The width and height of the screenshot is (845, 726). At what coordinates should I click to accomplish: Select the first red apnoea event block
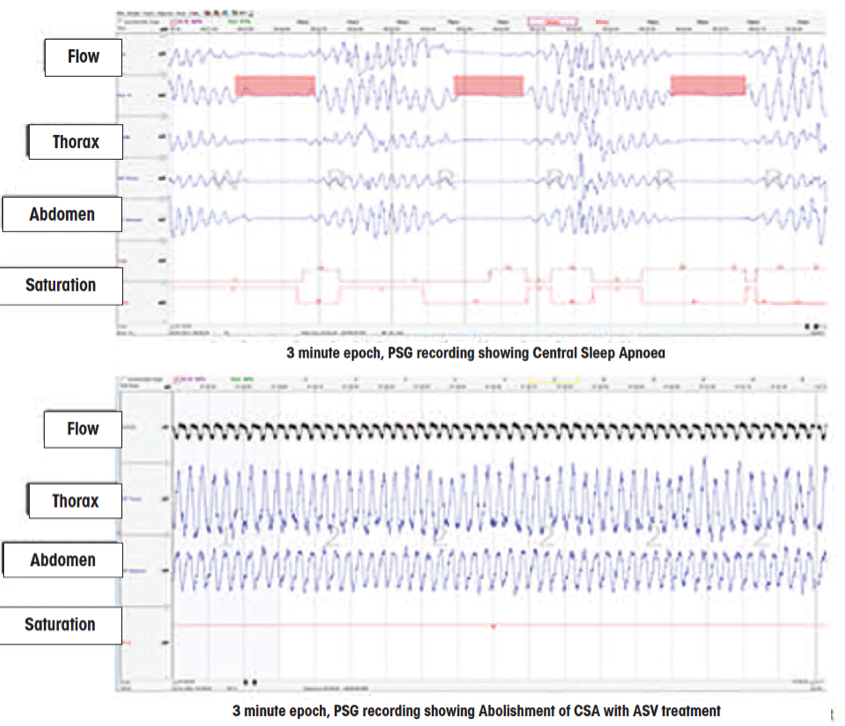(x=274, y=86)
